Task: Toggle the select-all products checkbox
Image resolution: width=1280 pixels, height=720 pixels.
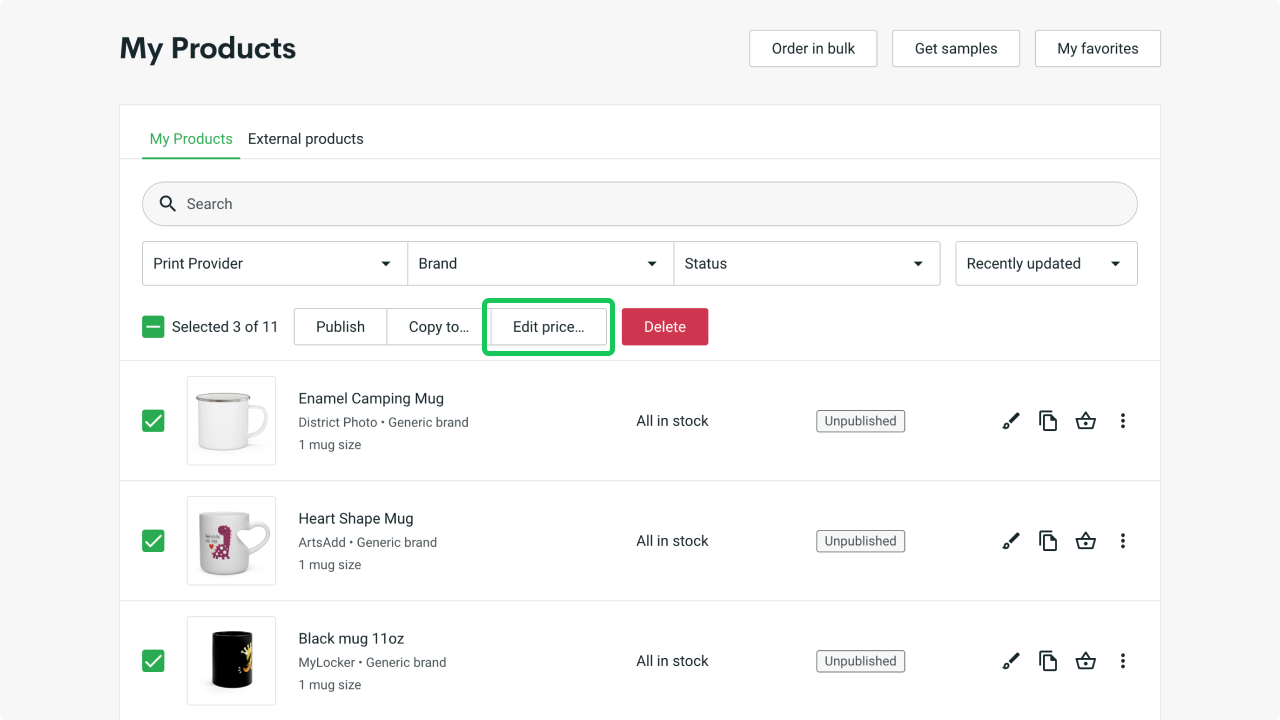Action: (153, 327)
